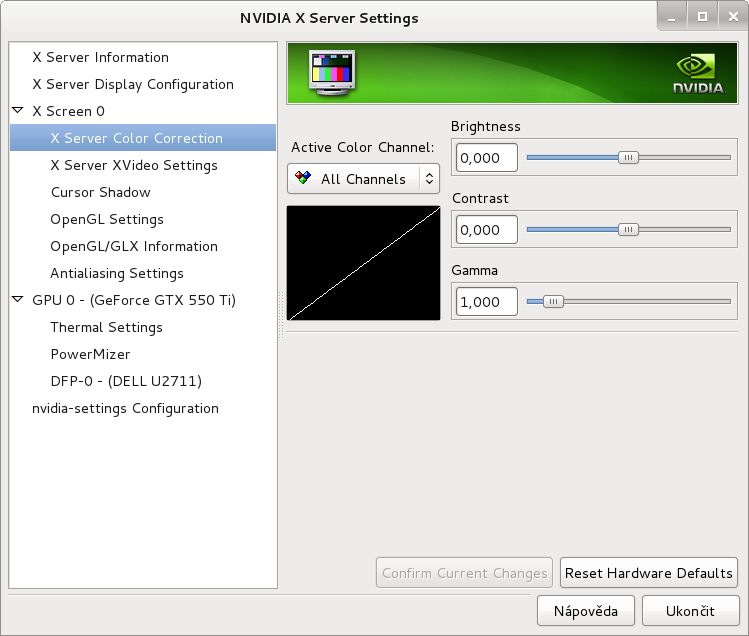Open the All Channels color channel dropdown

click(363, 179)
